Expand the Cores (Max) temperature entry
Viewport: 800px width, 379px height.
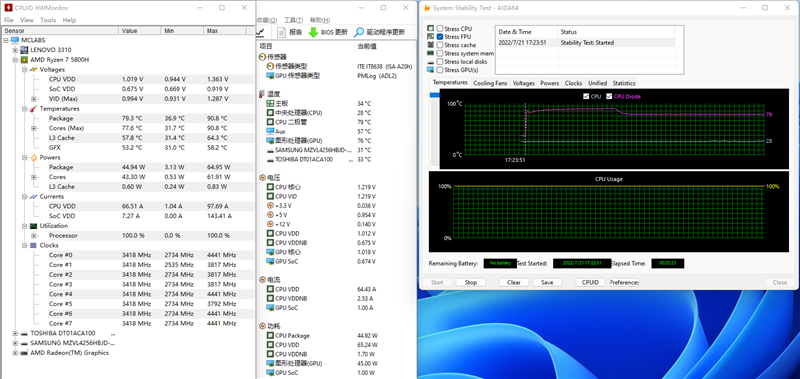tap(34, 128)
